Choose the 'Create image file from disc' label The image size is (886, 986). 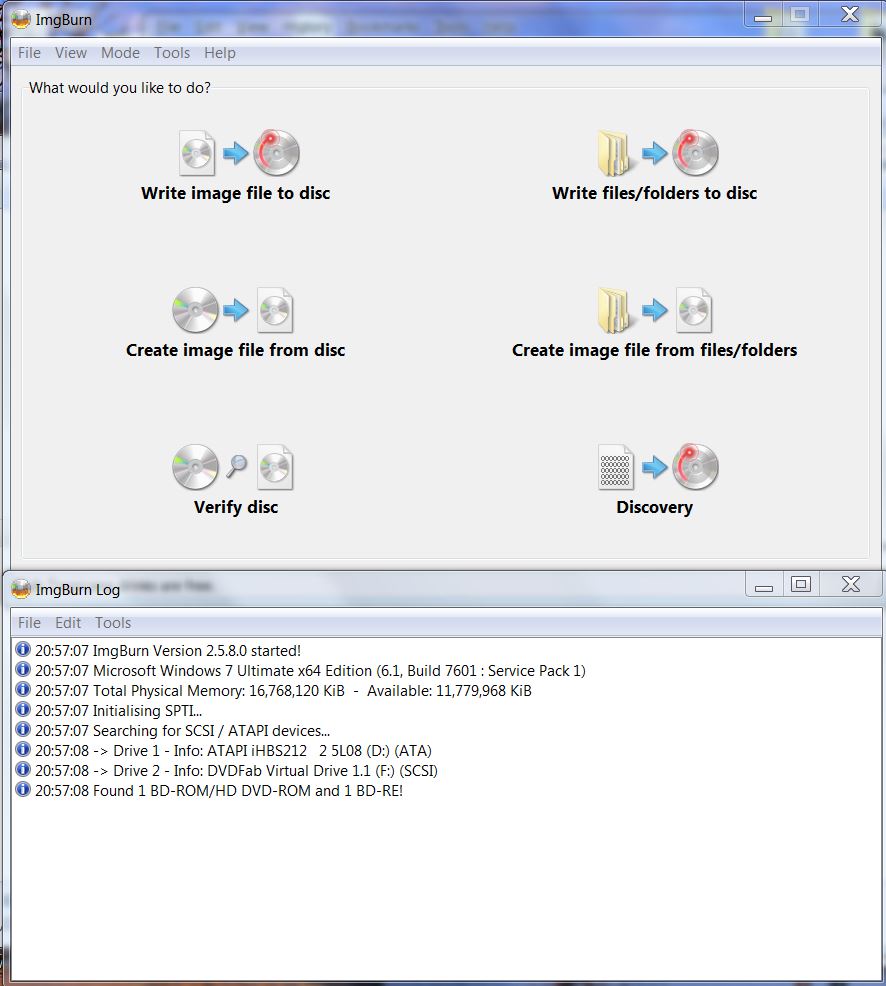(235, 350)
